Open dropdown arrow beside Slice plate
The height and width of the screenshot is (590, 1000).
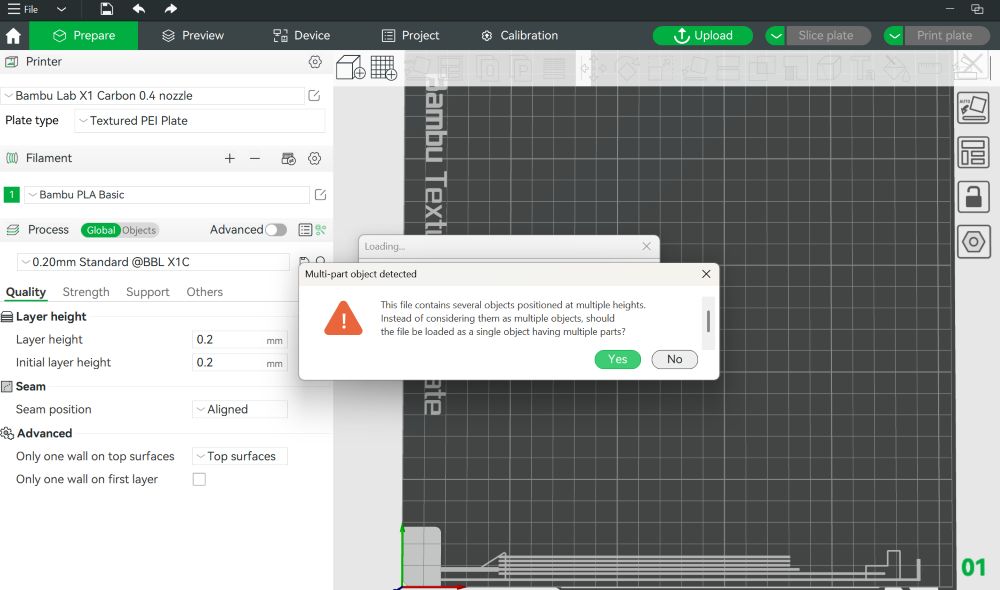point(776,36)
